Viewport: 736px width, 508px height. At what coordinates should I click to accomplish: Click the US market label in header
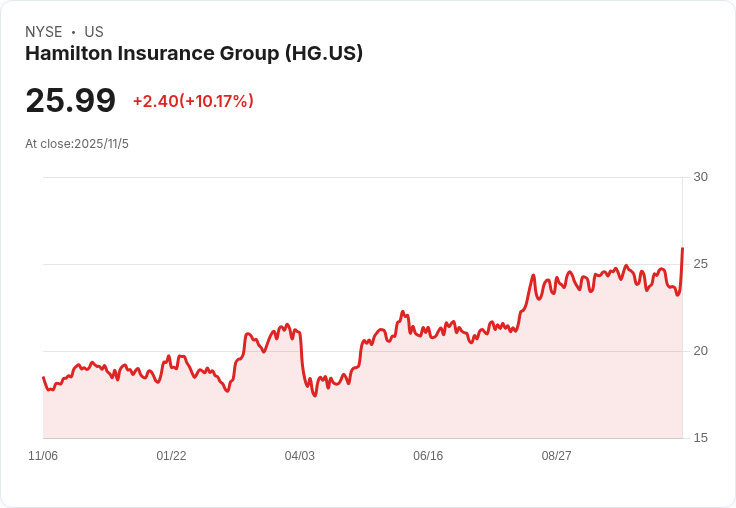click(94, 32)
